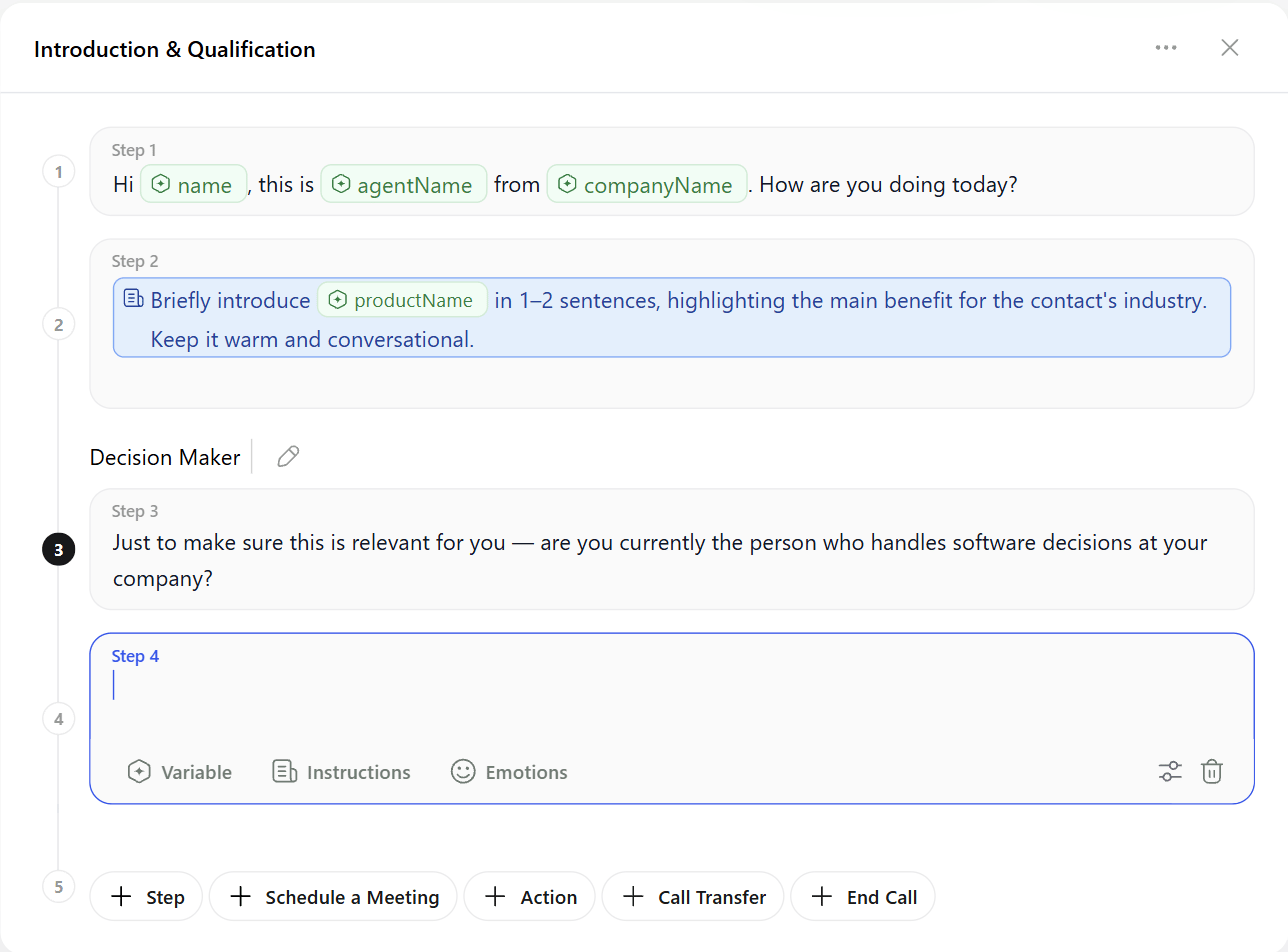Click the step number 2 circle marker
1288x952 pixels.
pyautogui.click(x=59, y=324)
